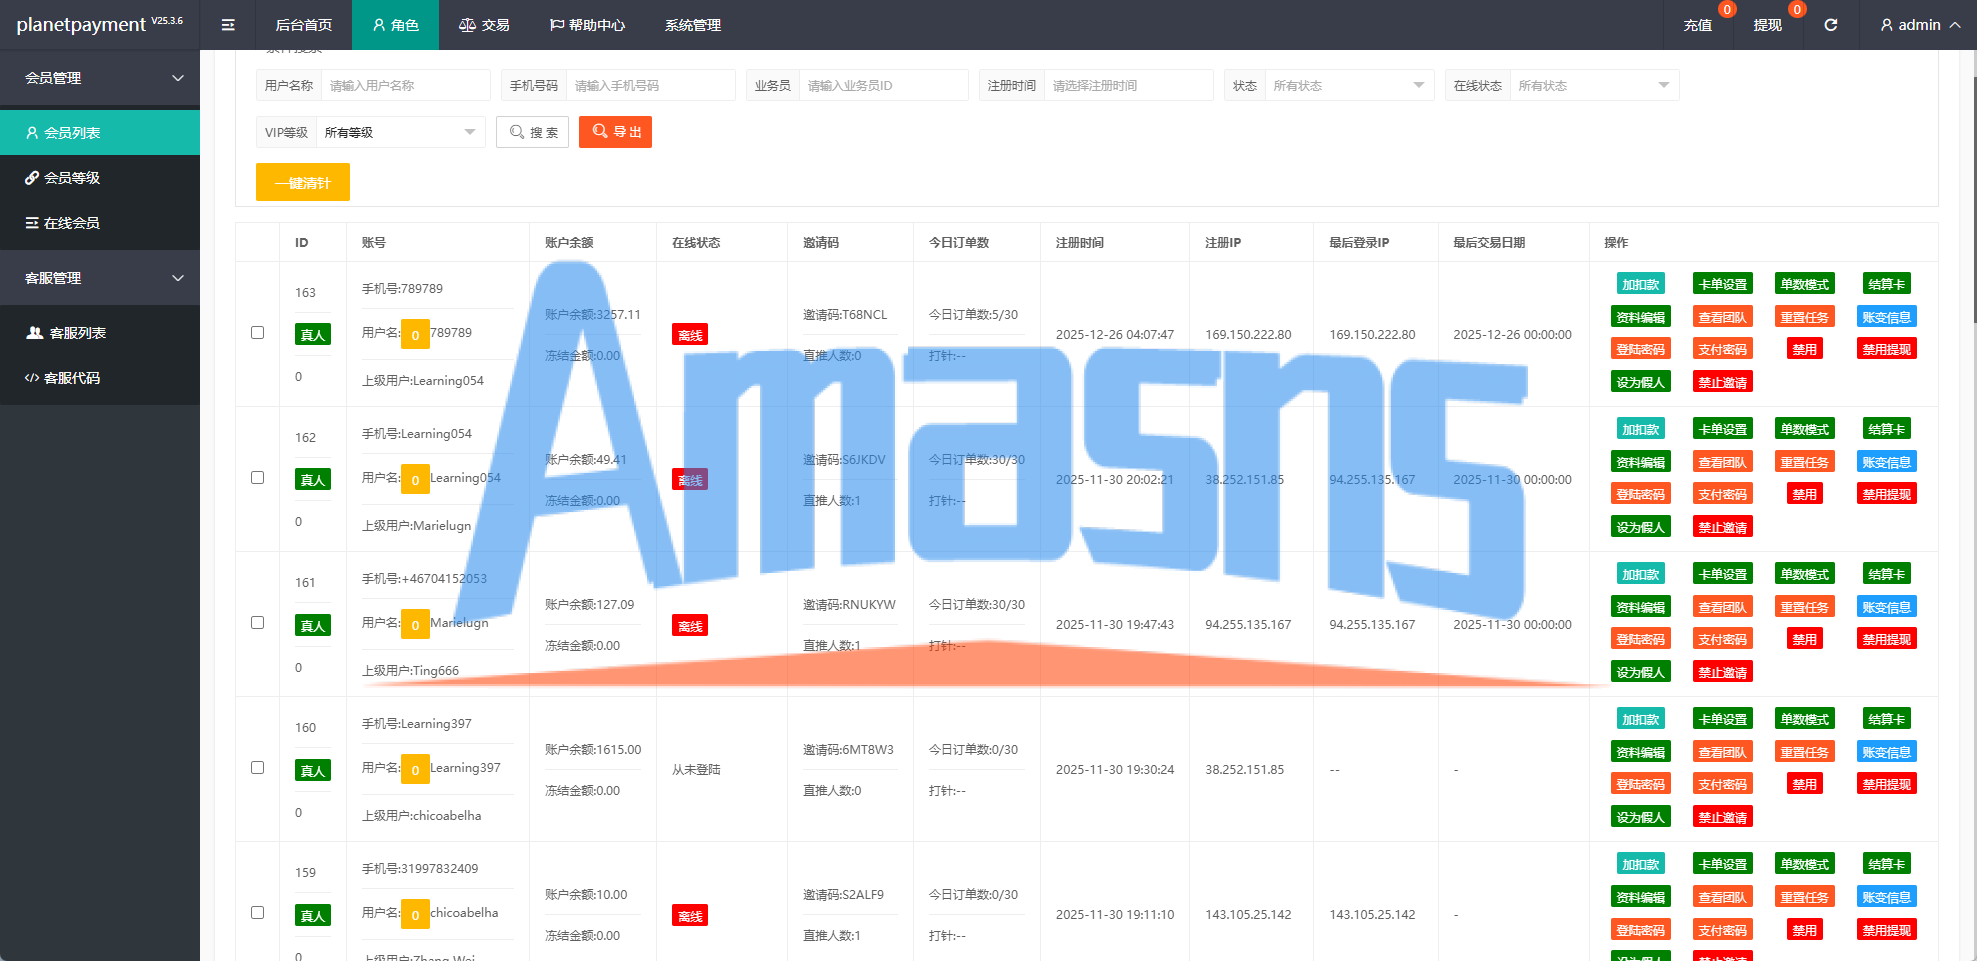Open 客服列表 in sidebar
This screenshot has height=961, width=1977.
pyautogui.click(x=100, y=333)
